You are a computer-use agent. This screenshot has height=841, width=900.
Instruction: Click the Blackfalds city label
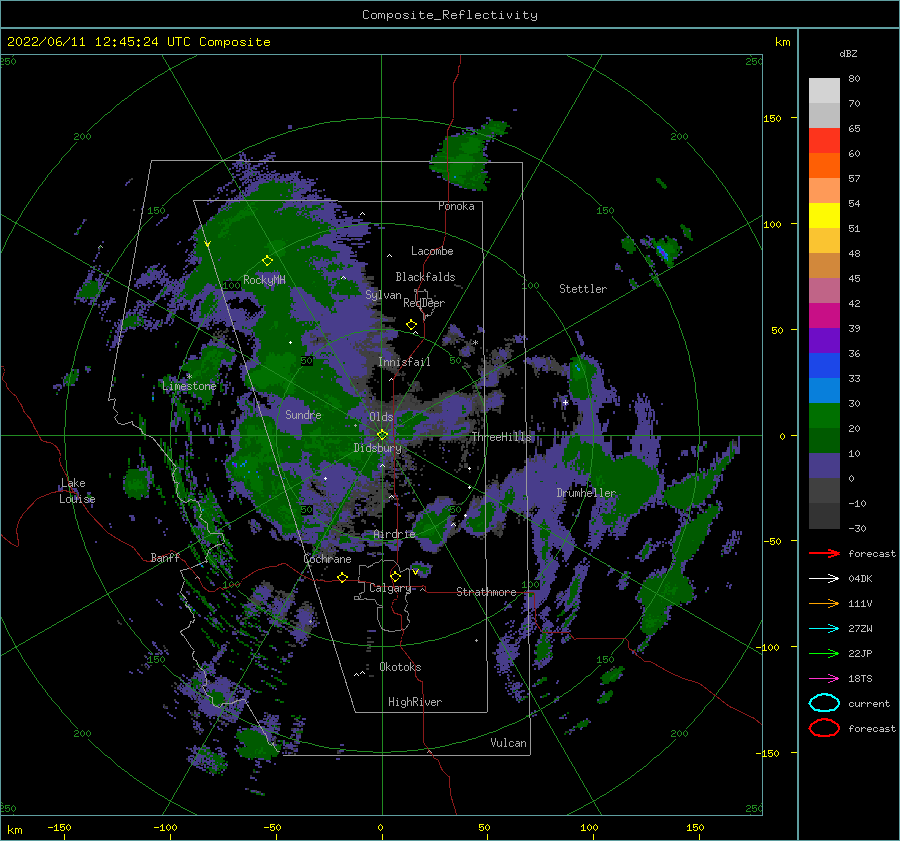pyautogui.click(x=425, y=277)
